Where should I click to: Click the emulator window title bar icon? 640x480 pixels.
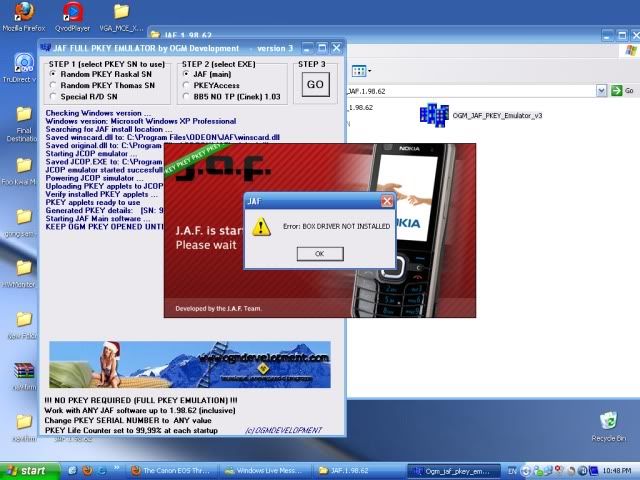click(46, 47)
